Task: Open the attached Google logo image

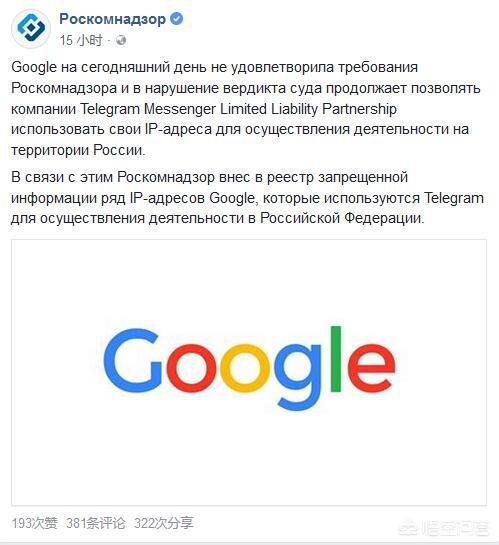Action: 249,372
